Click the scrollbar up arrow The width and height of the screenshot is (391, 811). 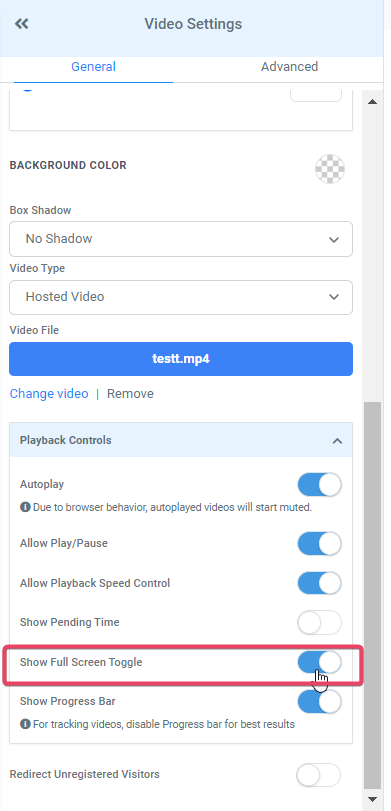[x=372, y=102]
